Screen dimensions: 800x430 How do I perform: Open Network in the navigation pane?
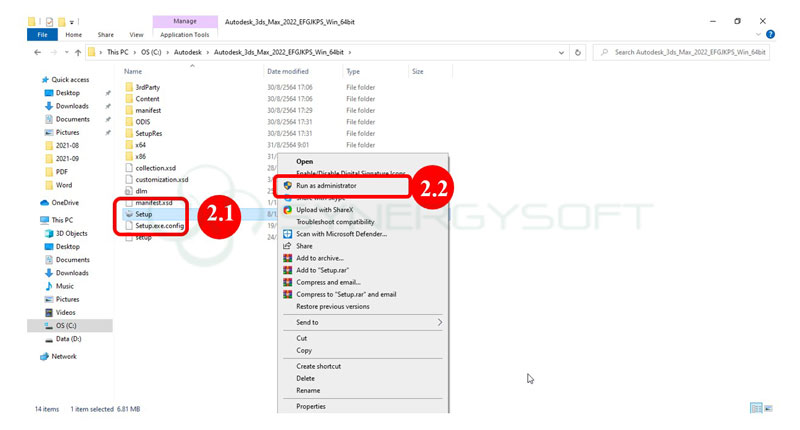63,356
